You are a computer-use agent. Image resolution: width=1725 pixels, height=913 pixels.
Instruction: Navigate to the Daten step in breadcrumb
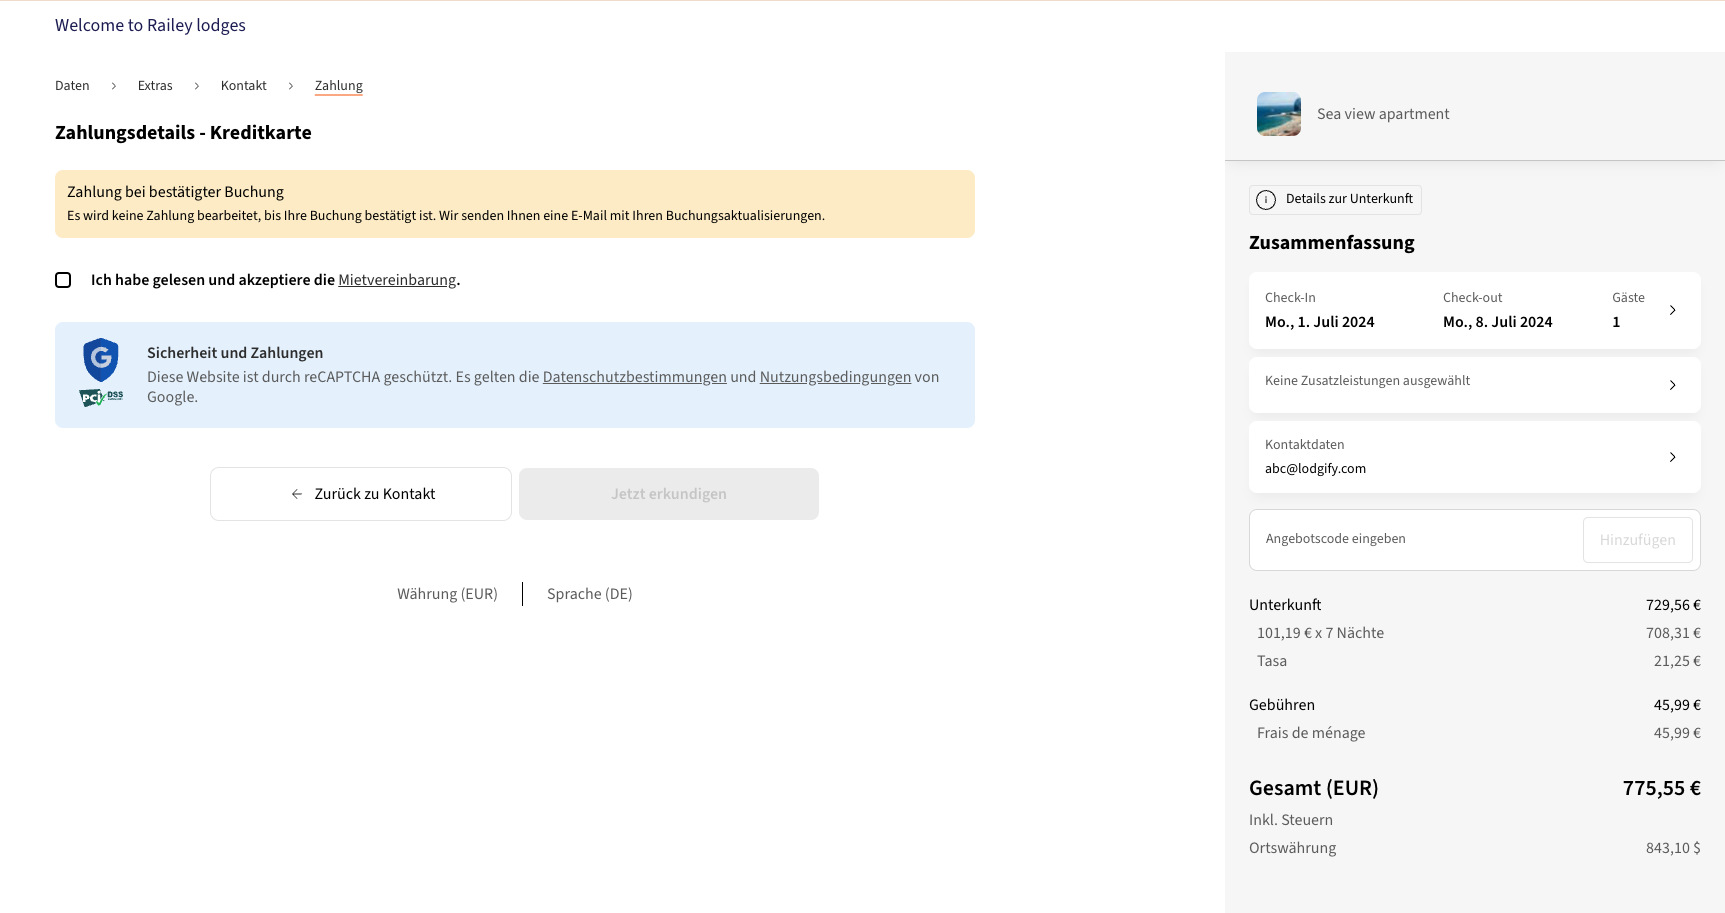click(72, 85)
